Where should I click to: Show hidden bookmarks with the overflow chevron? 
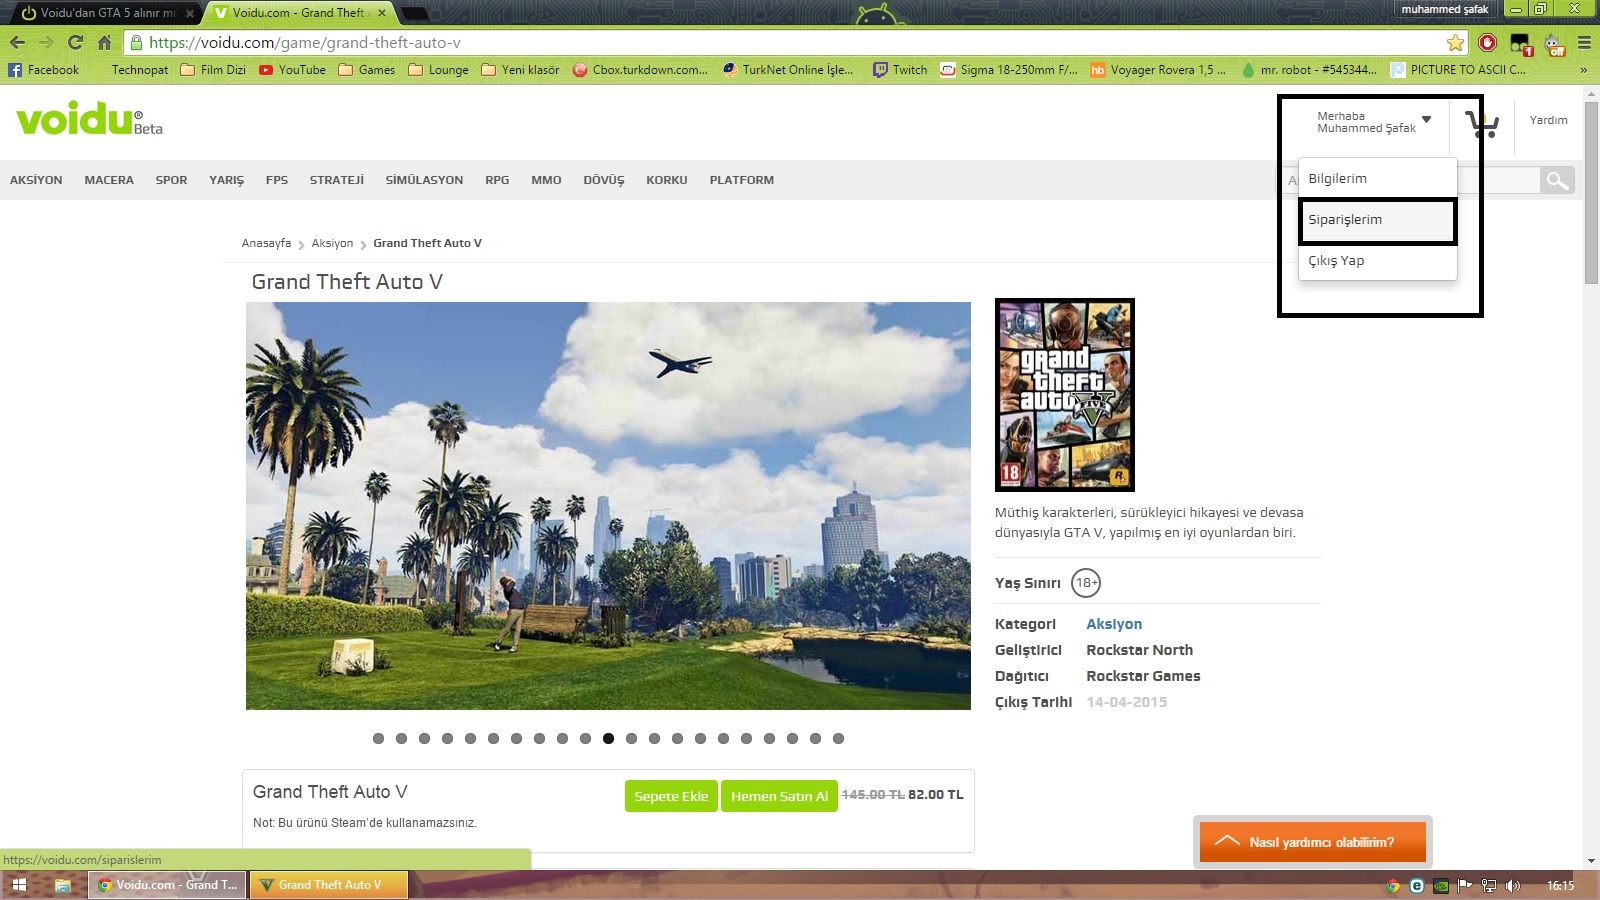pos(1583,70)
